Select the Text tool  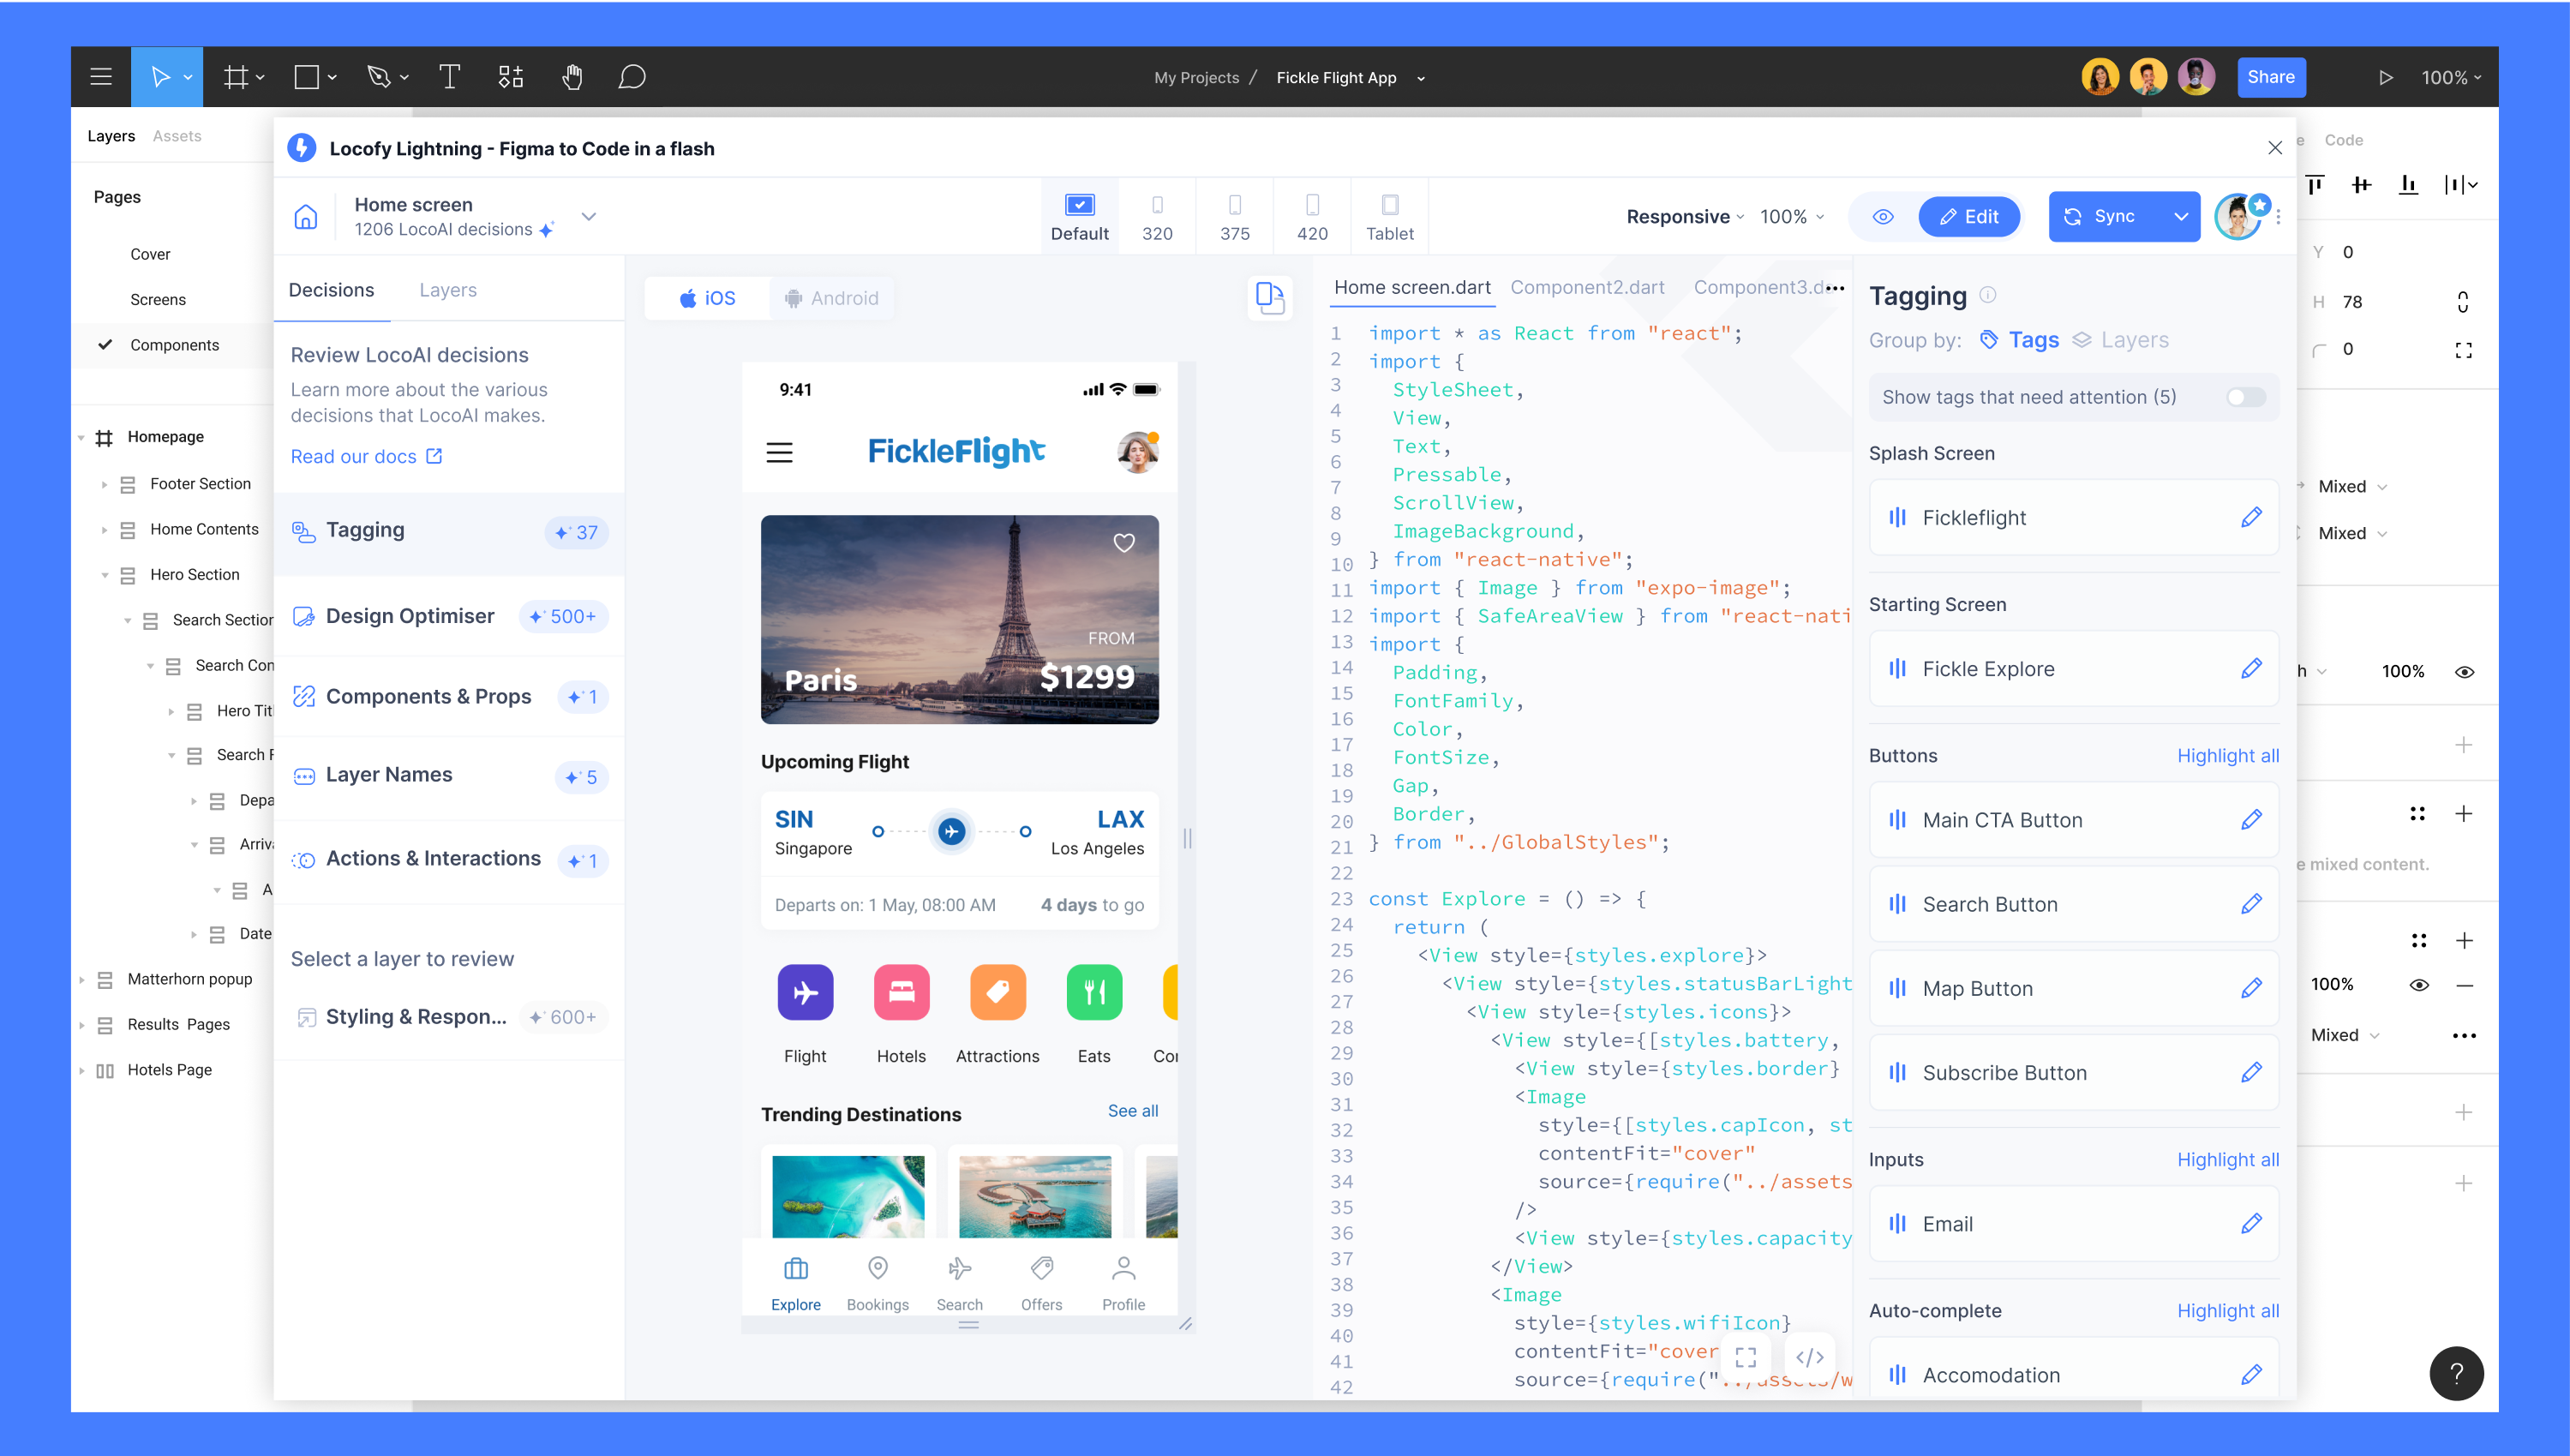coord(449,77)
